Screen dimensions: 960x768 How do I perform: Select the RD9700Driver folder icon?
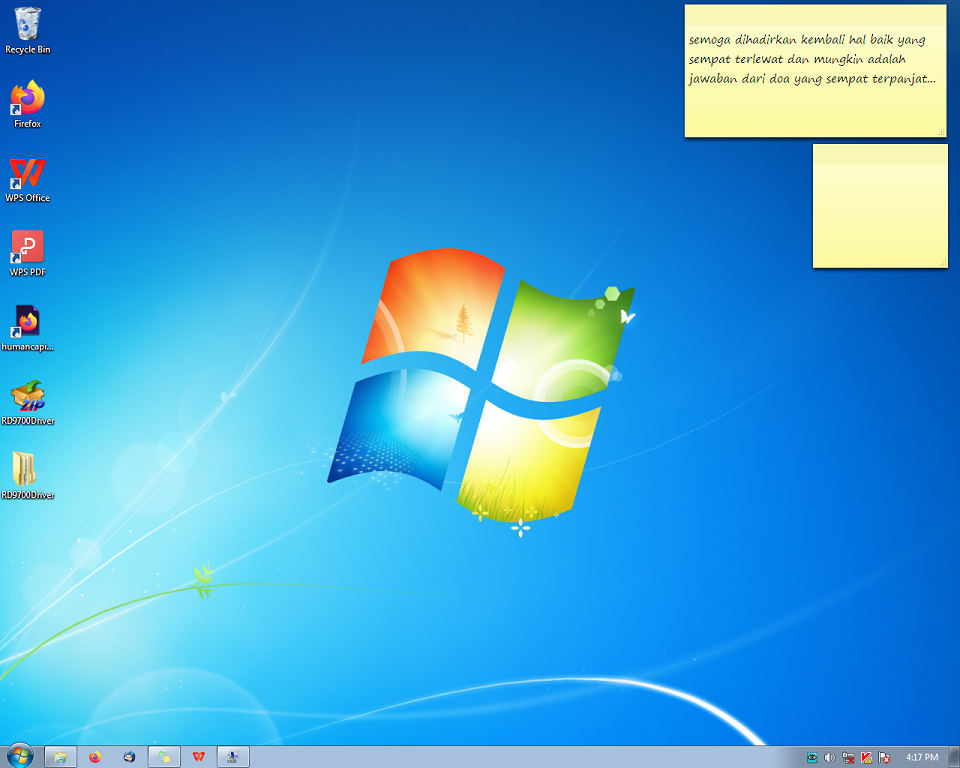(28, 476)
